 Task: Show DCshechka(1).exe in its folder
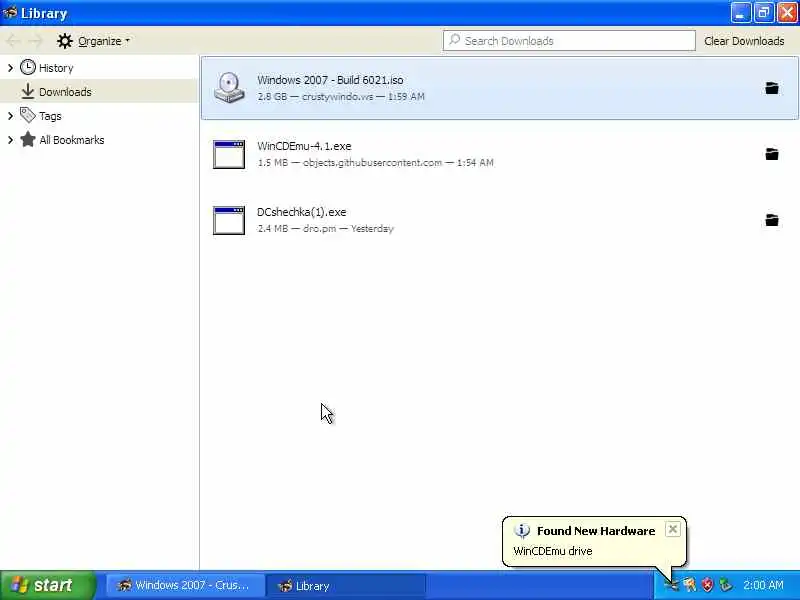[771, 220]
